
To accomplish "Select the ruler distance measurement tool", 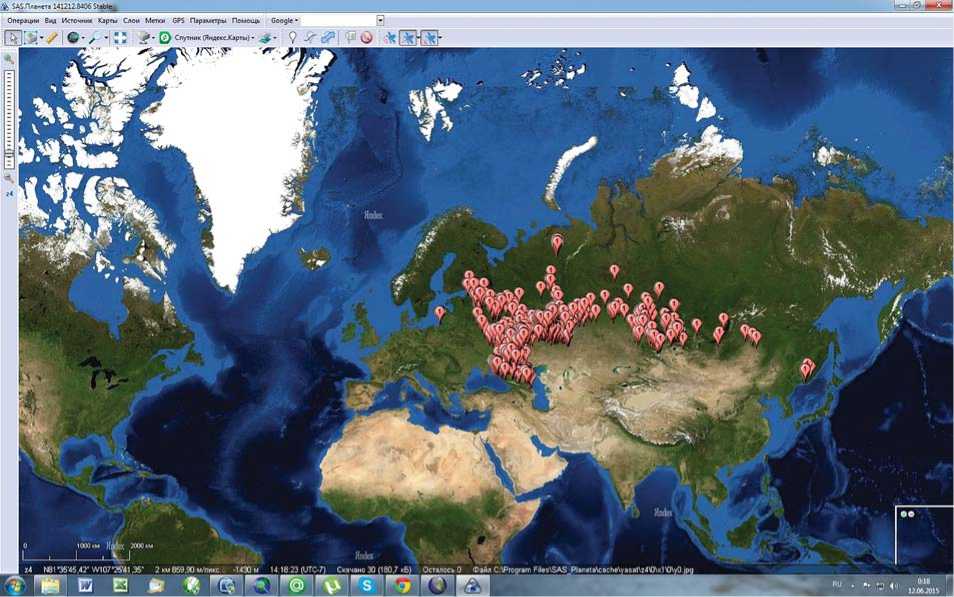I will [51, 37].
